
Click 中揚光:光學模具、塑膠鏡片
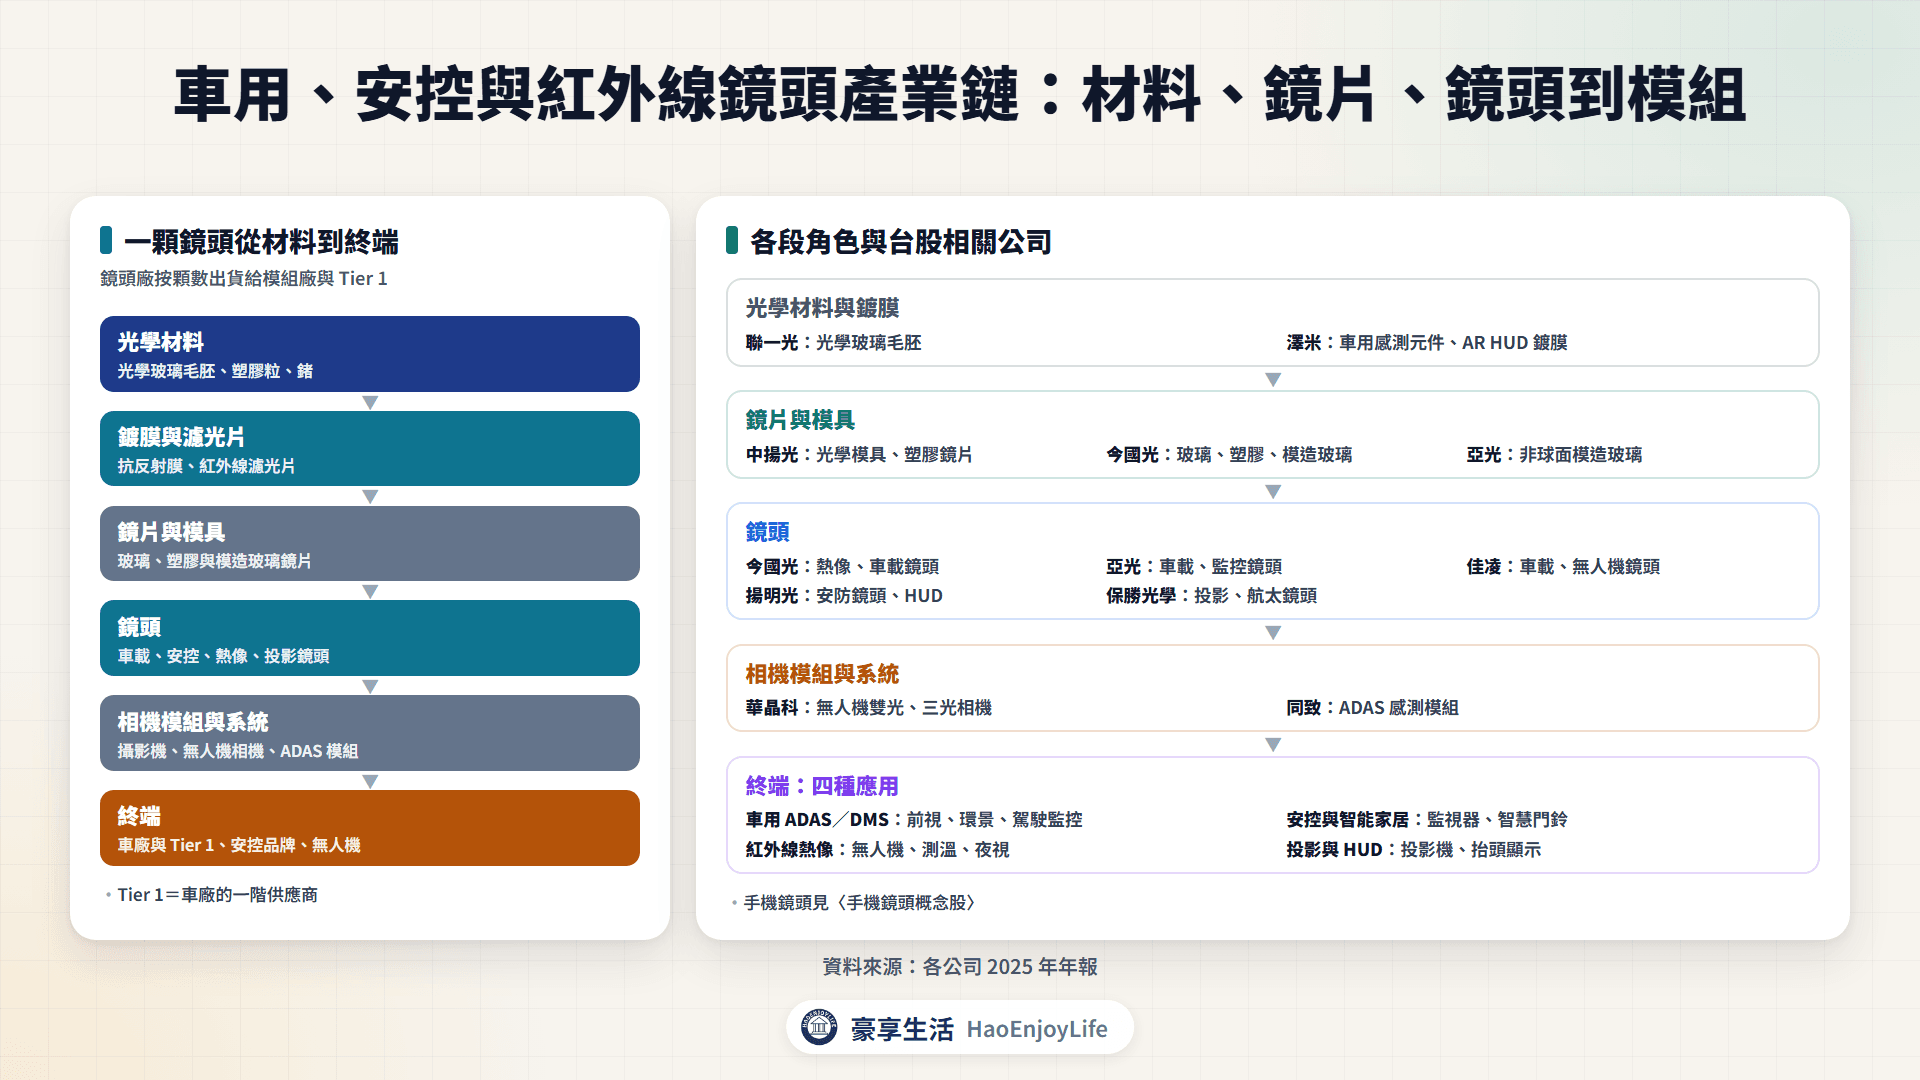(x=859, y=455)
